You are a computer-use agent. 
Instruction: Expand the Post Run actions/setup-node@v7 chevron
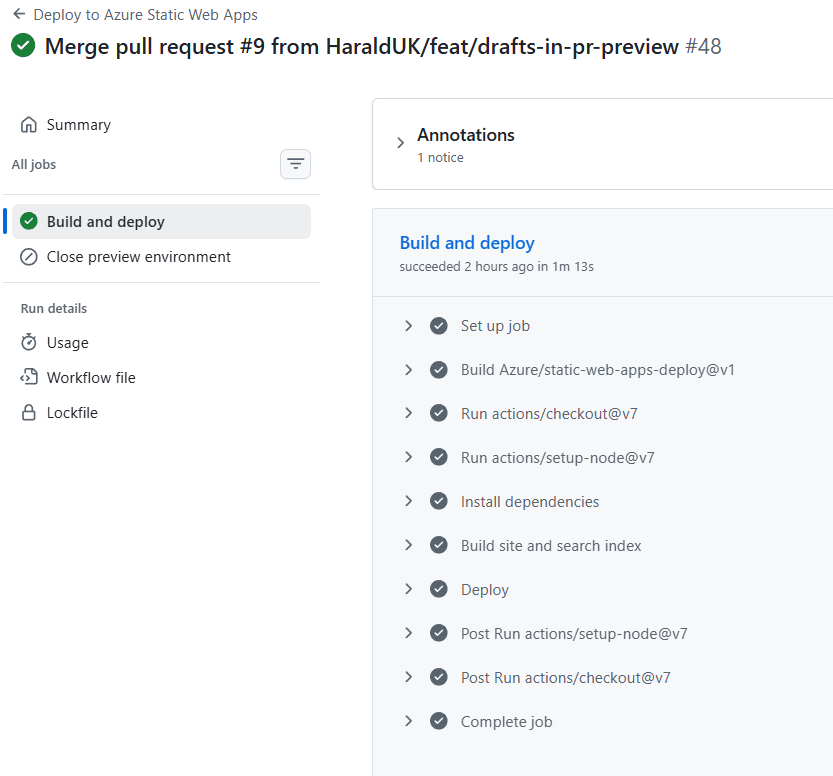point(408,633)
